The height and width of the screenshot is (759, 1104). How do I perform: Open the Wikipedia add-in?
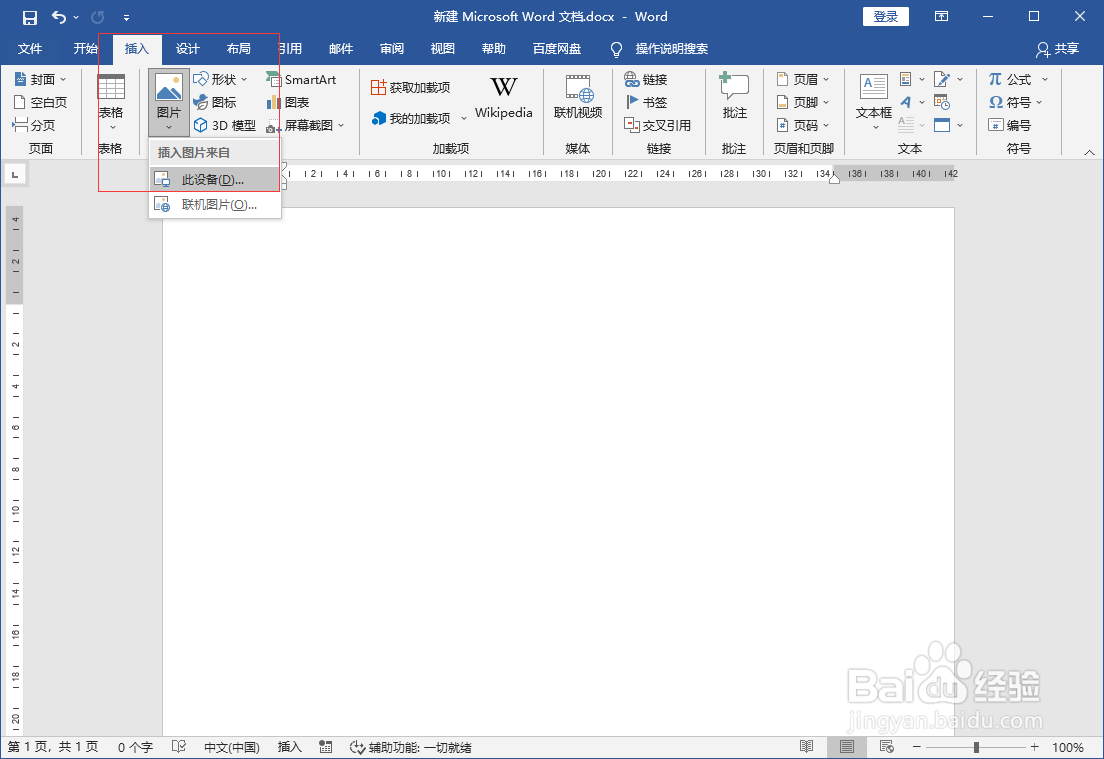[x=503, y=97]
